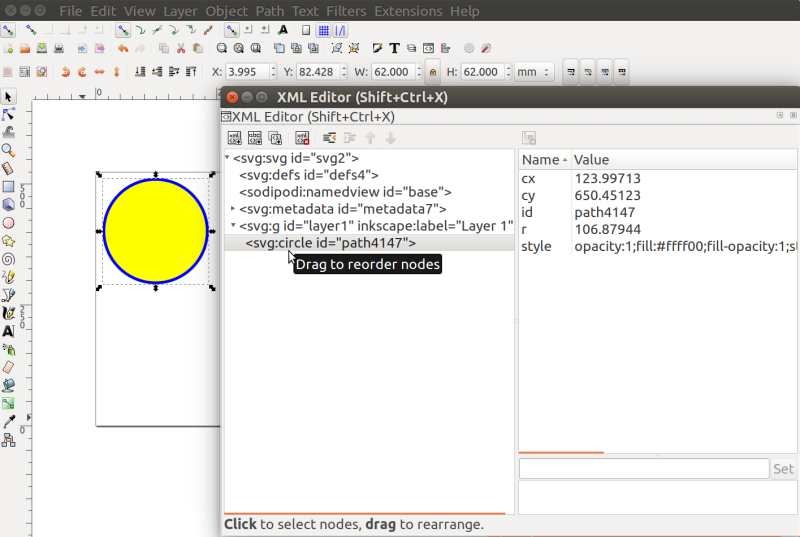800x537 pixels.
Task: Toggle the enable snapping button
Action: [8, 30]
